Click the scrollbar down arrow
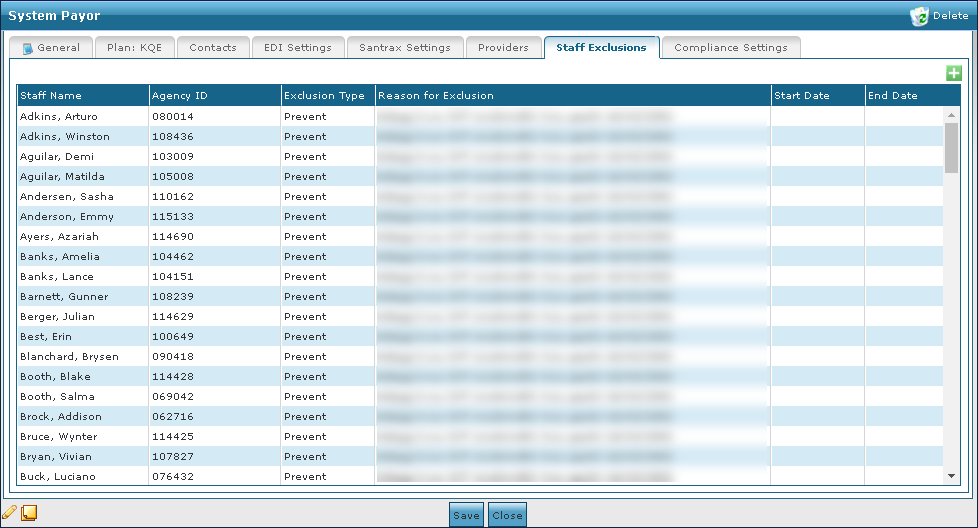The image size is (978, 528). 951,477
